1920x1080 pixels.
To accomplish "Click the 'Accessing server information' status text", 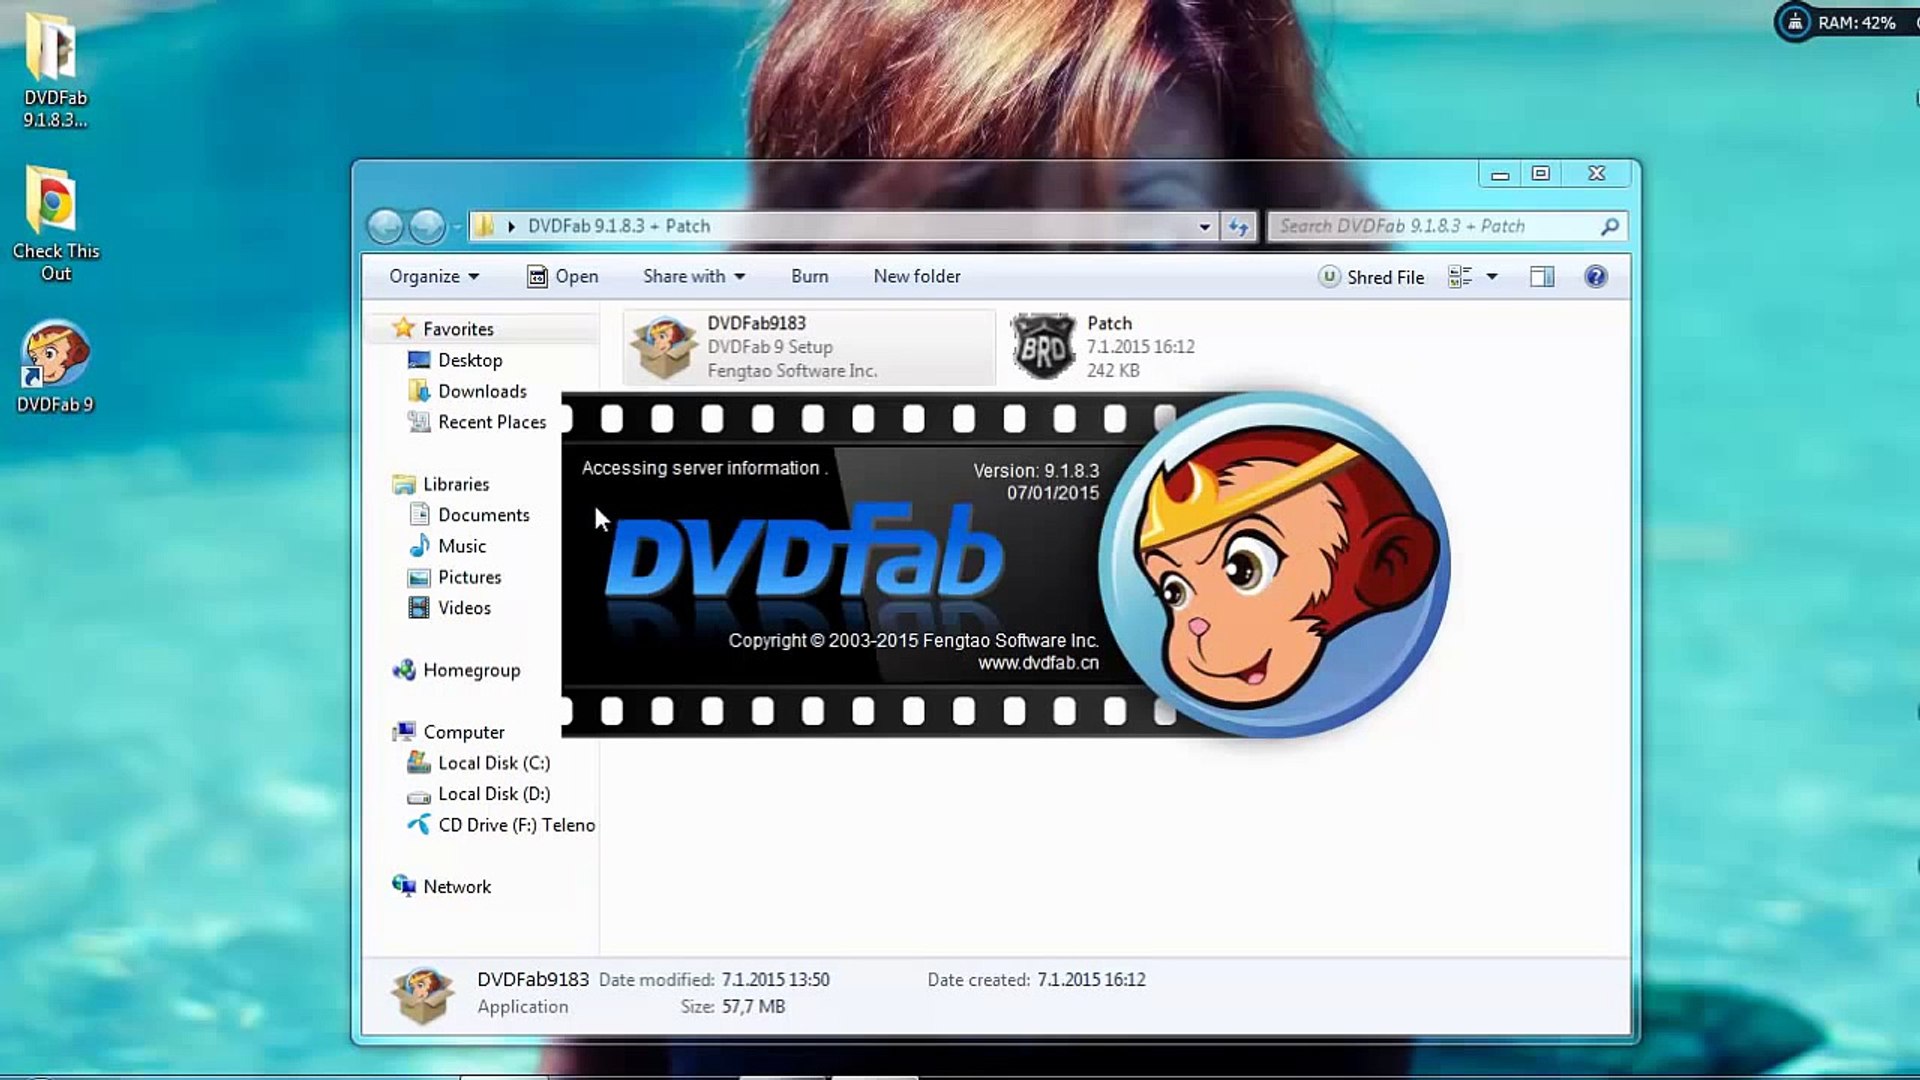I will coord(704,468).
